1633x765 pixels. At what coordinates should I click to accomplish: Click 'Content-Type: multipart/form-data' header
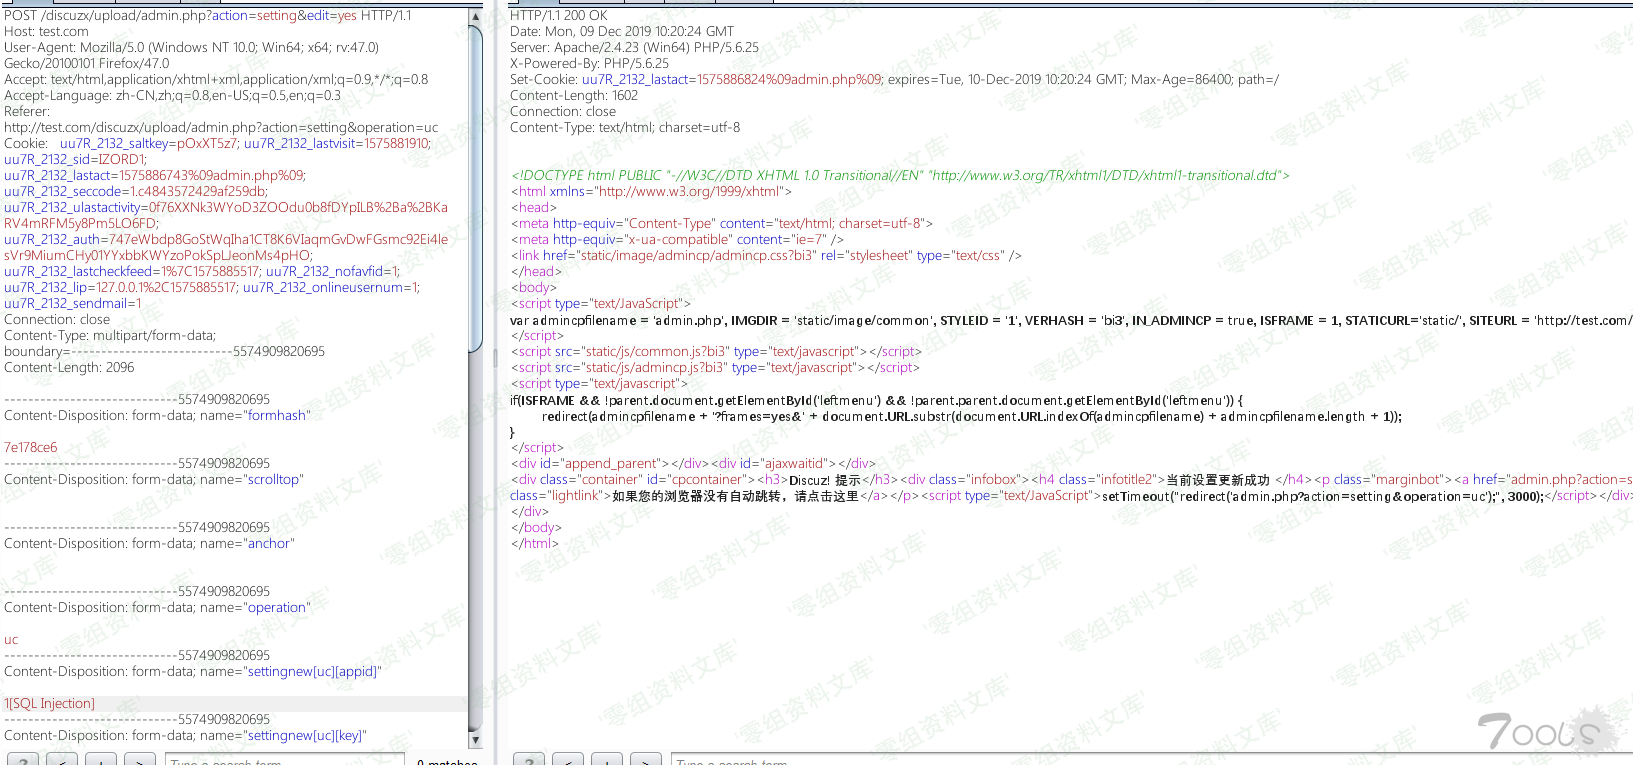(110, 335)
